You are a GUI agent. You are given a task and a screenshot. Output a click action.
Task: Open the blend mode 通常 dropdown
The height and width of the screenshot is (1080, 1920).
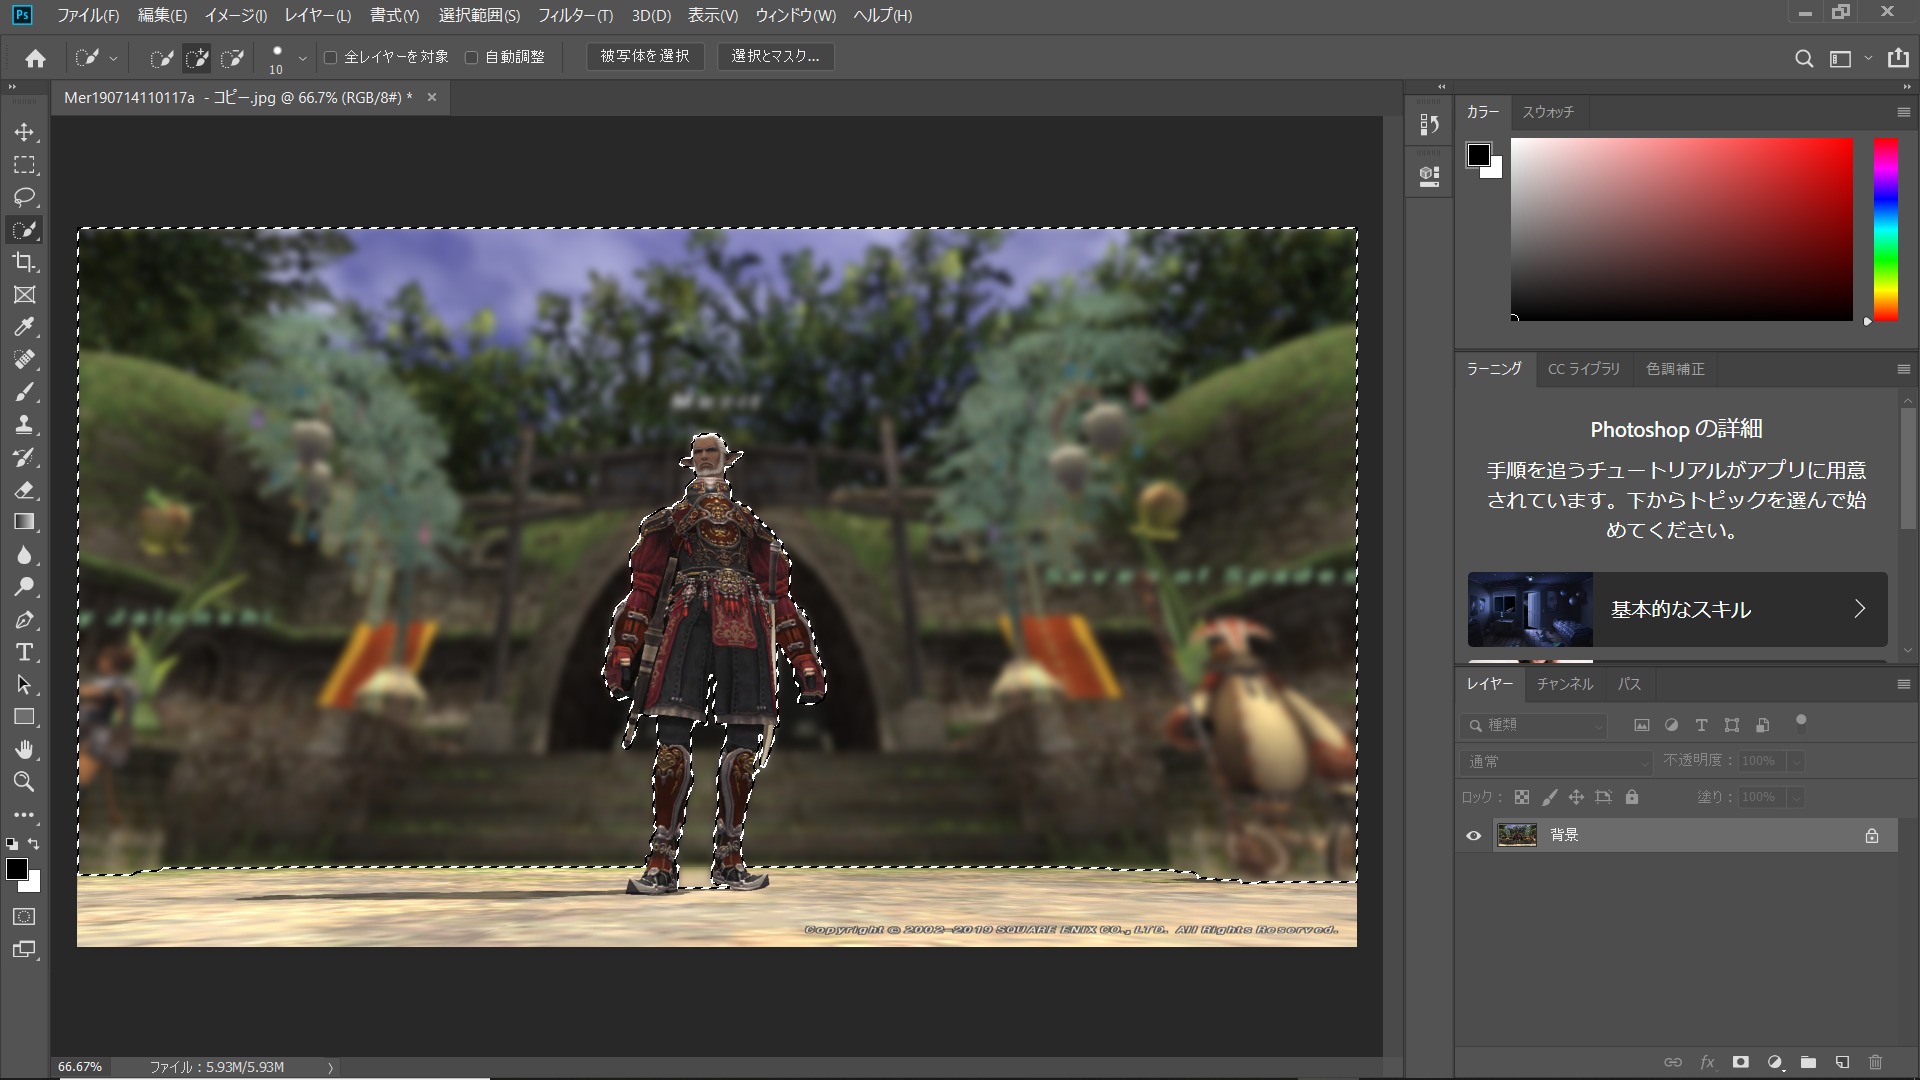1556,762
